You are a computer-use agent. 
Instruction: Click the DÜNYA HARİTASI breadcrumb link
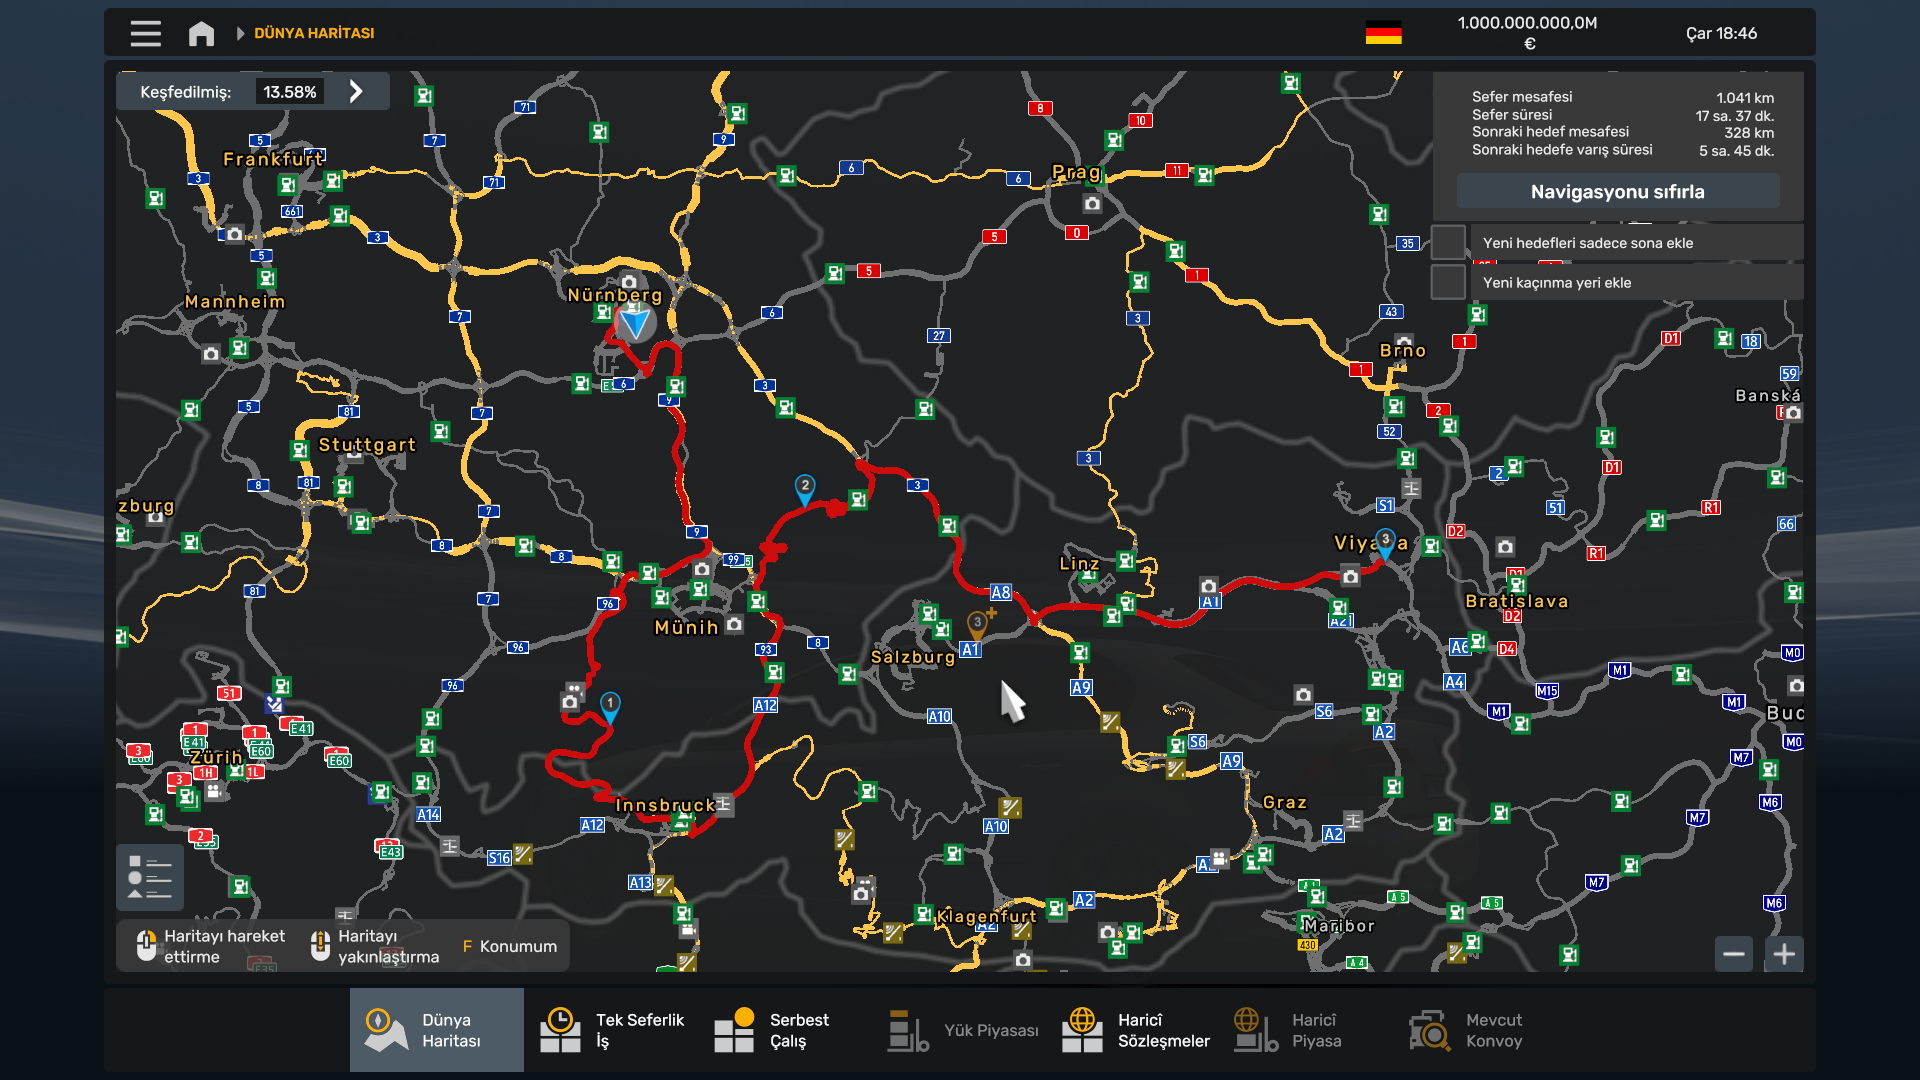click(314, 33)
